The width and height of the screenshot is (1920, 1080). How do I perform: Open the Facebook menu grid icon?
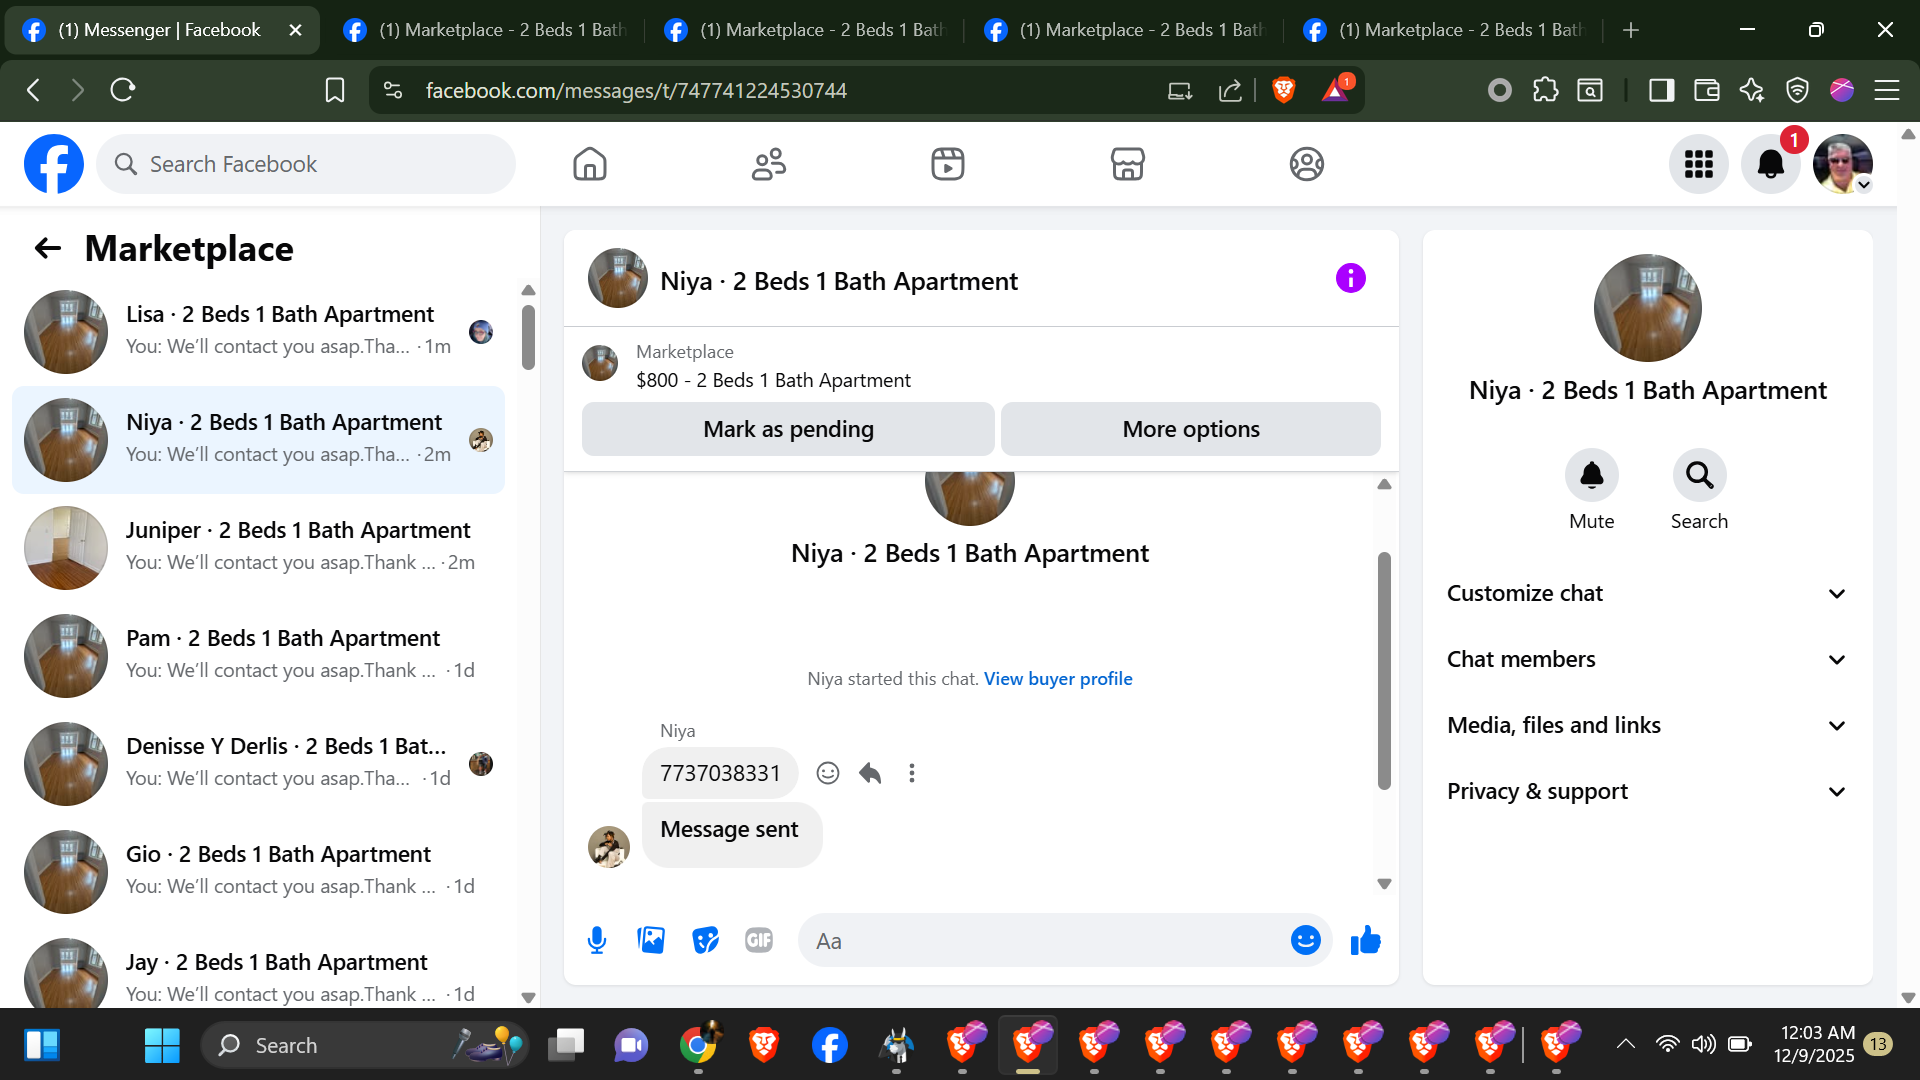click(x=1699, y=164)
